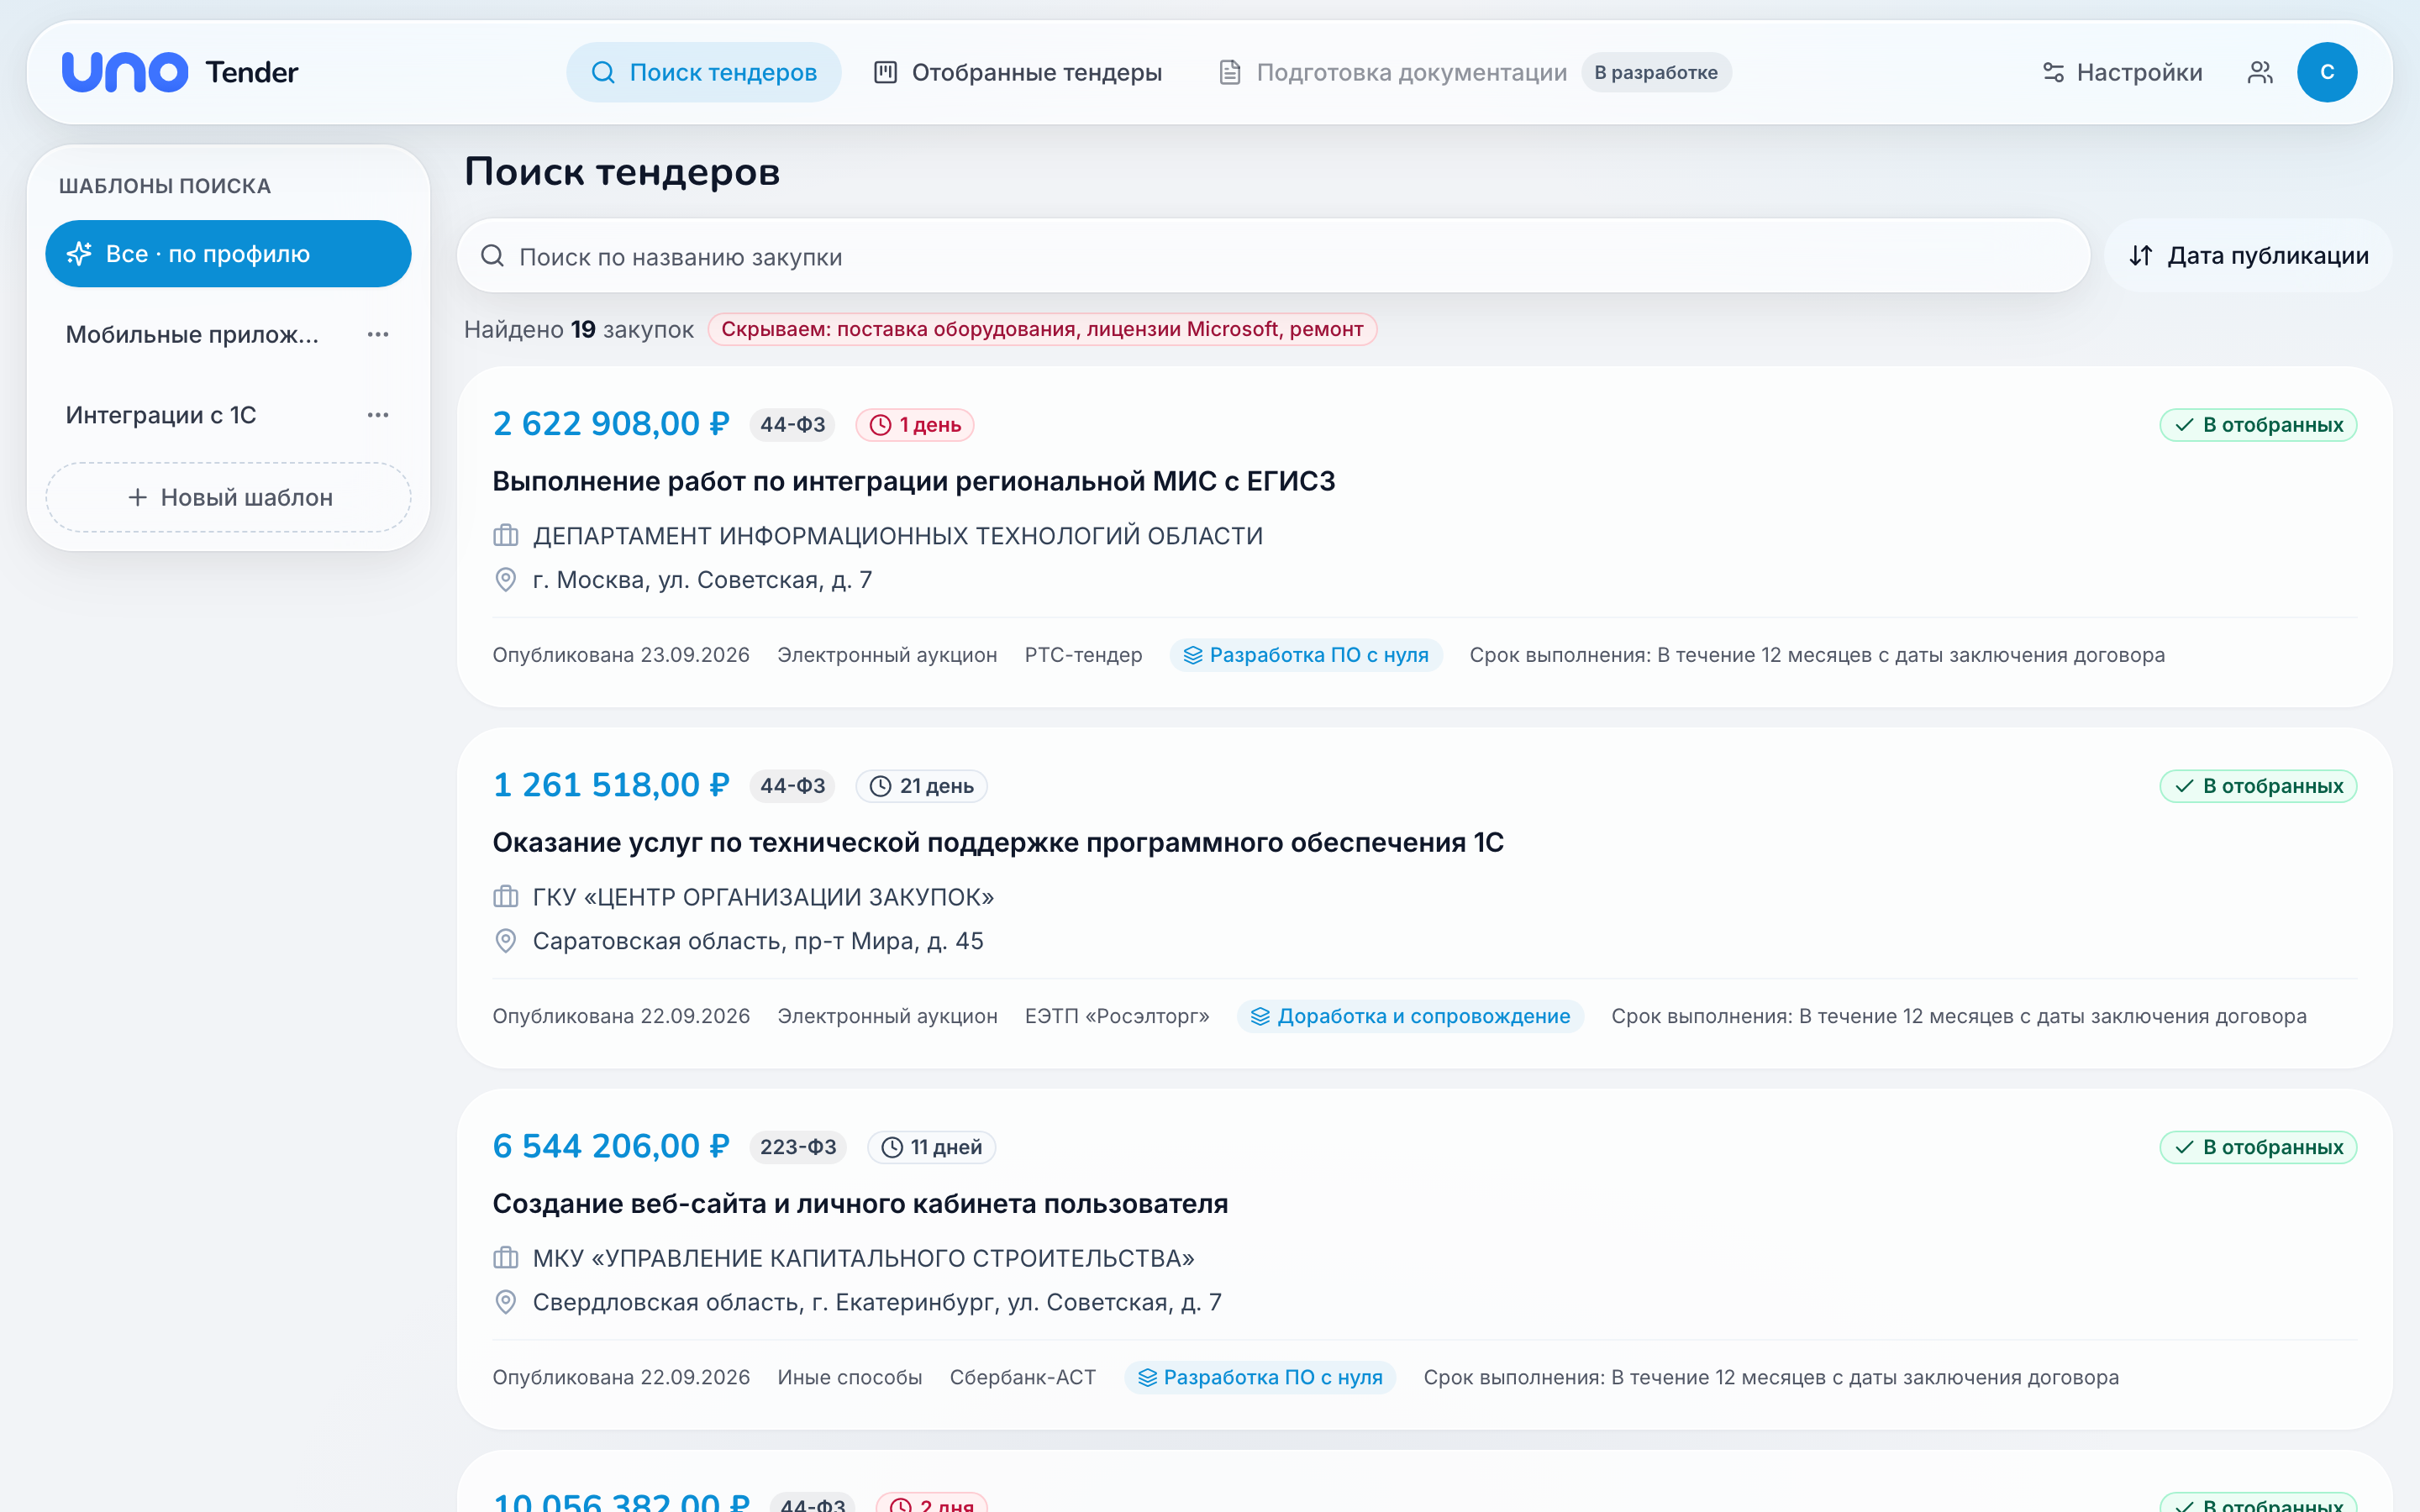Open tender Создание веб-сайта и личного кабинета
Image resolution: width=2420 pixels, height=1512 pixels.
tap(860, 1203)
